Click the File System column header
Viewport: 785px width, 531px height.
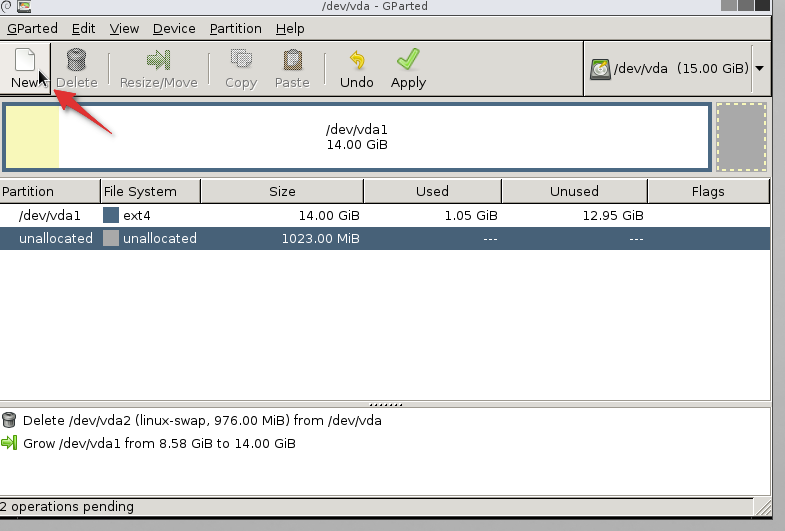150,191
